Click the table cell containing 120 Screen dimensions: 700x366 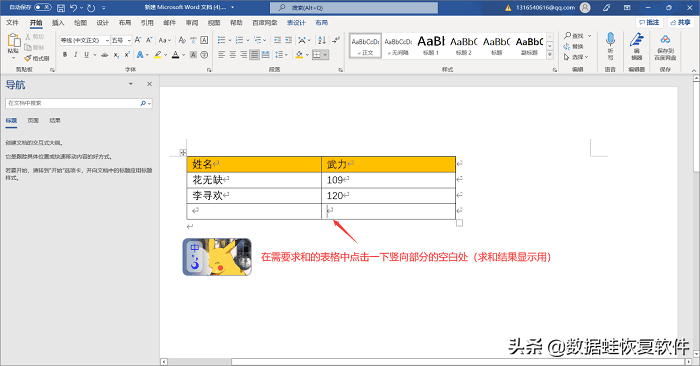(388, 195)
